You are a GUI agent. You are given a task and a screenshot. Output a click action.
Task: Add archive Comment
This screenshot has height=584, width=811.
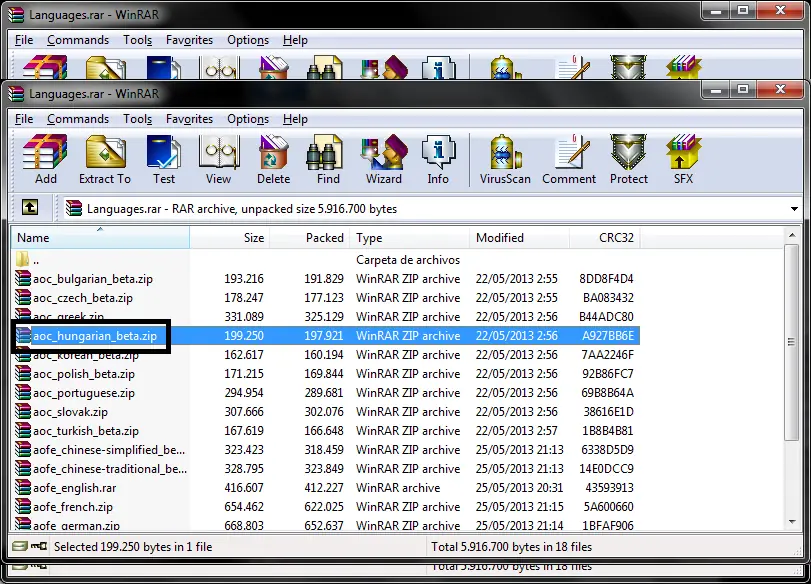coord(569,159)
